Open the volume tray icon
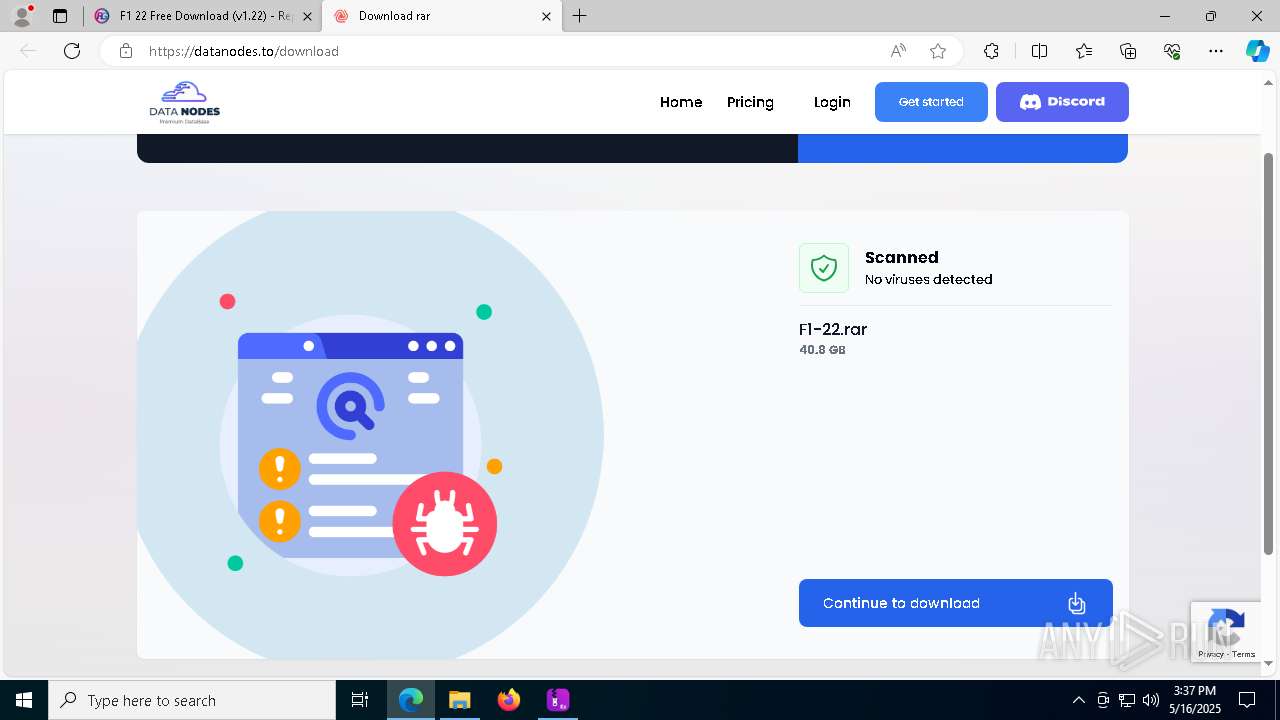The height and width of the screenshot is (720, 1280). [1151, 700]
